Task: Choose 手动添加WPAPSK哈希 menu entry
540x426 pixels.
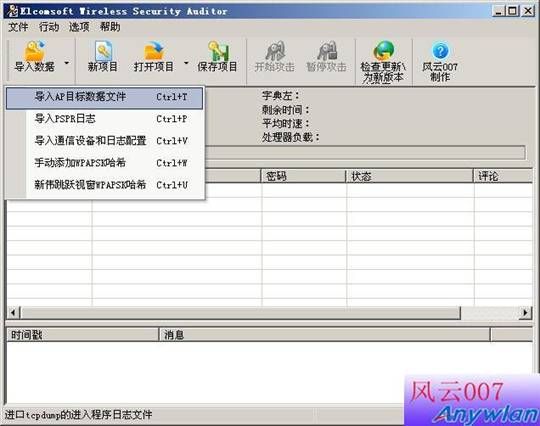Action: (104, 163)
